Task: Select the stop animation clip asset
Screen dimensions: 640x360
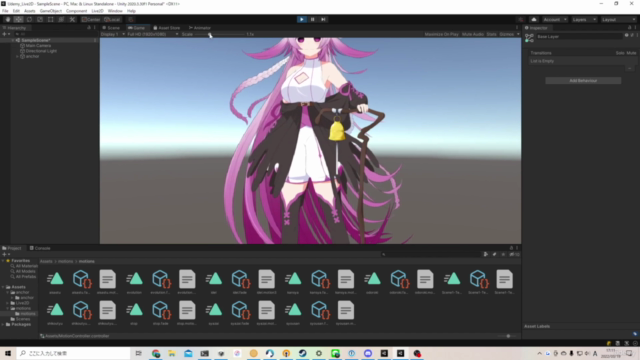Action: (x=134, y=313)
